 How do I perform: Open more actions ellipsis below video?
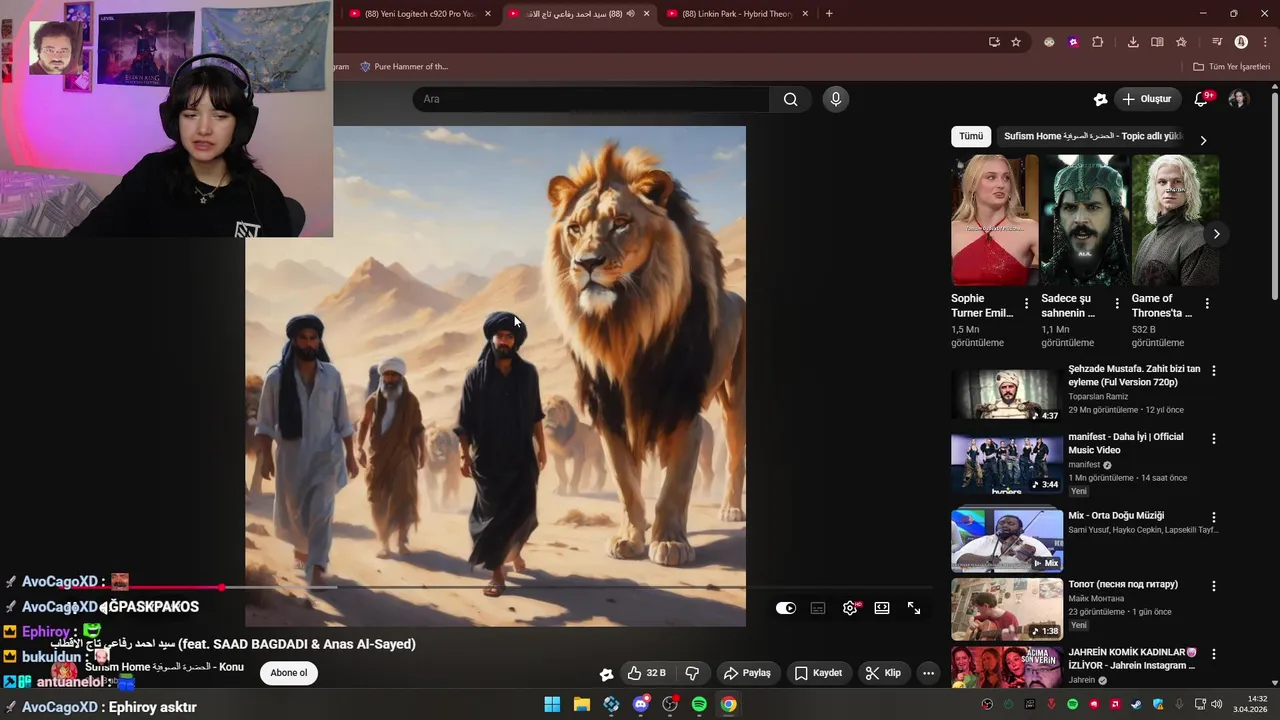pos(928,673)
